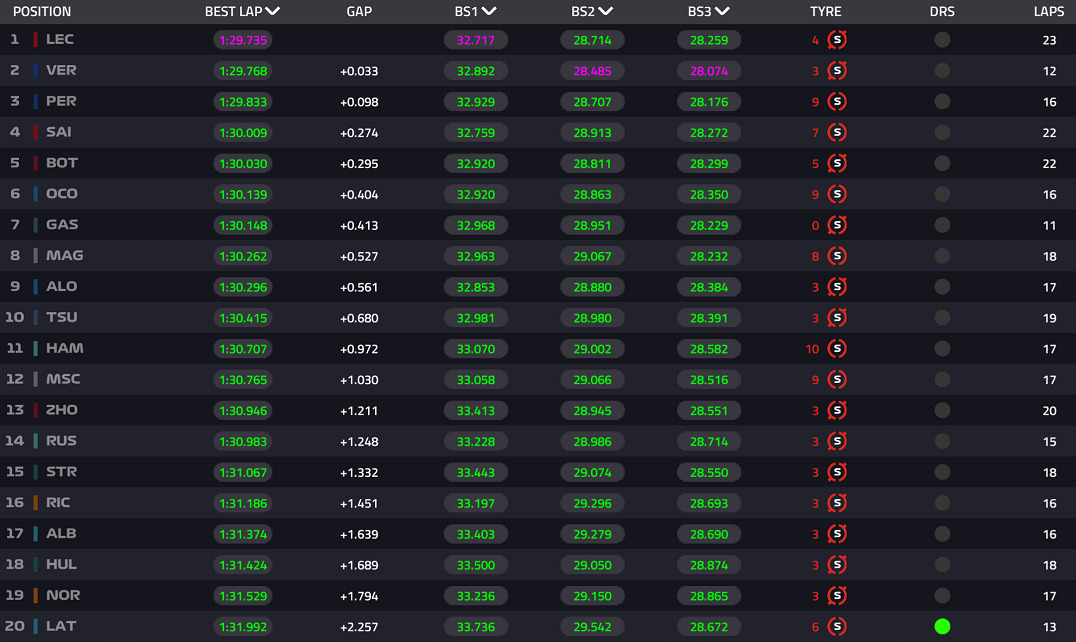This screenshot has height=642, width=1076.
Task: Click the tyre icon in RIC's row
Action: 838,503
